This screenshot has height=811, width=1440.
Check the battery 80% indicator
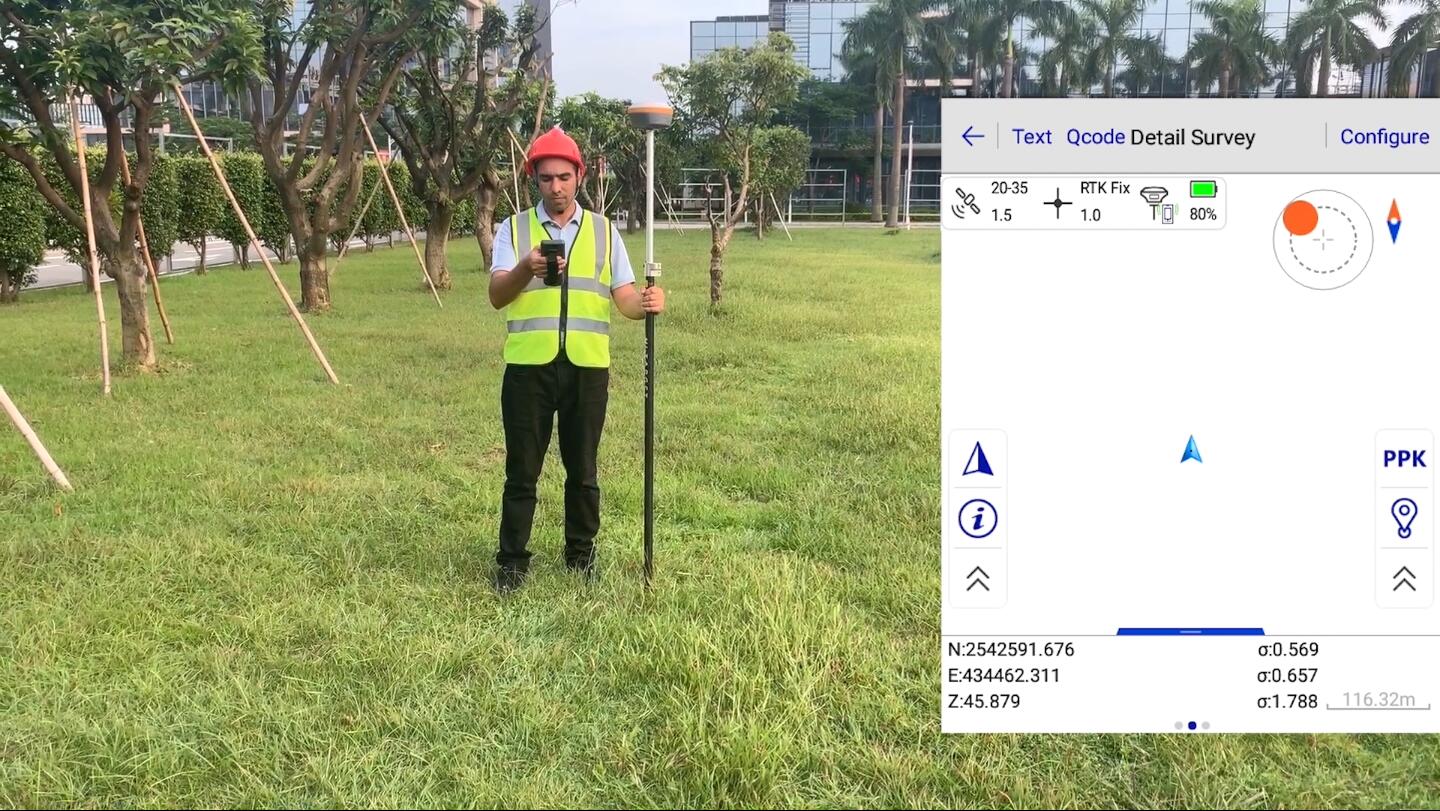pyautogui.click(x=1203, y=201)
